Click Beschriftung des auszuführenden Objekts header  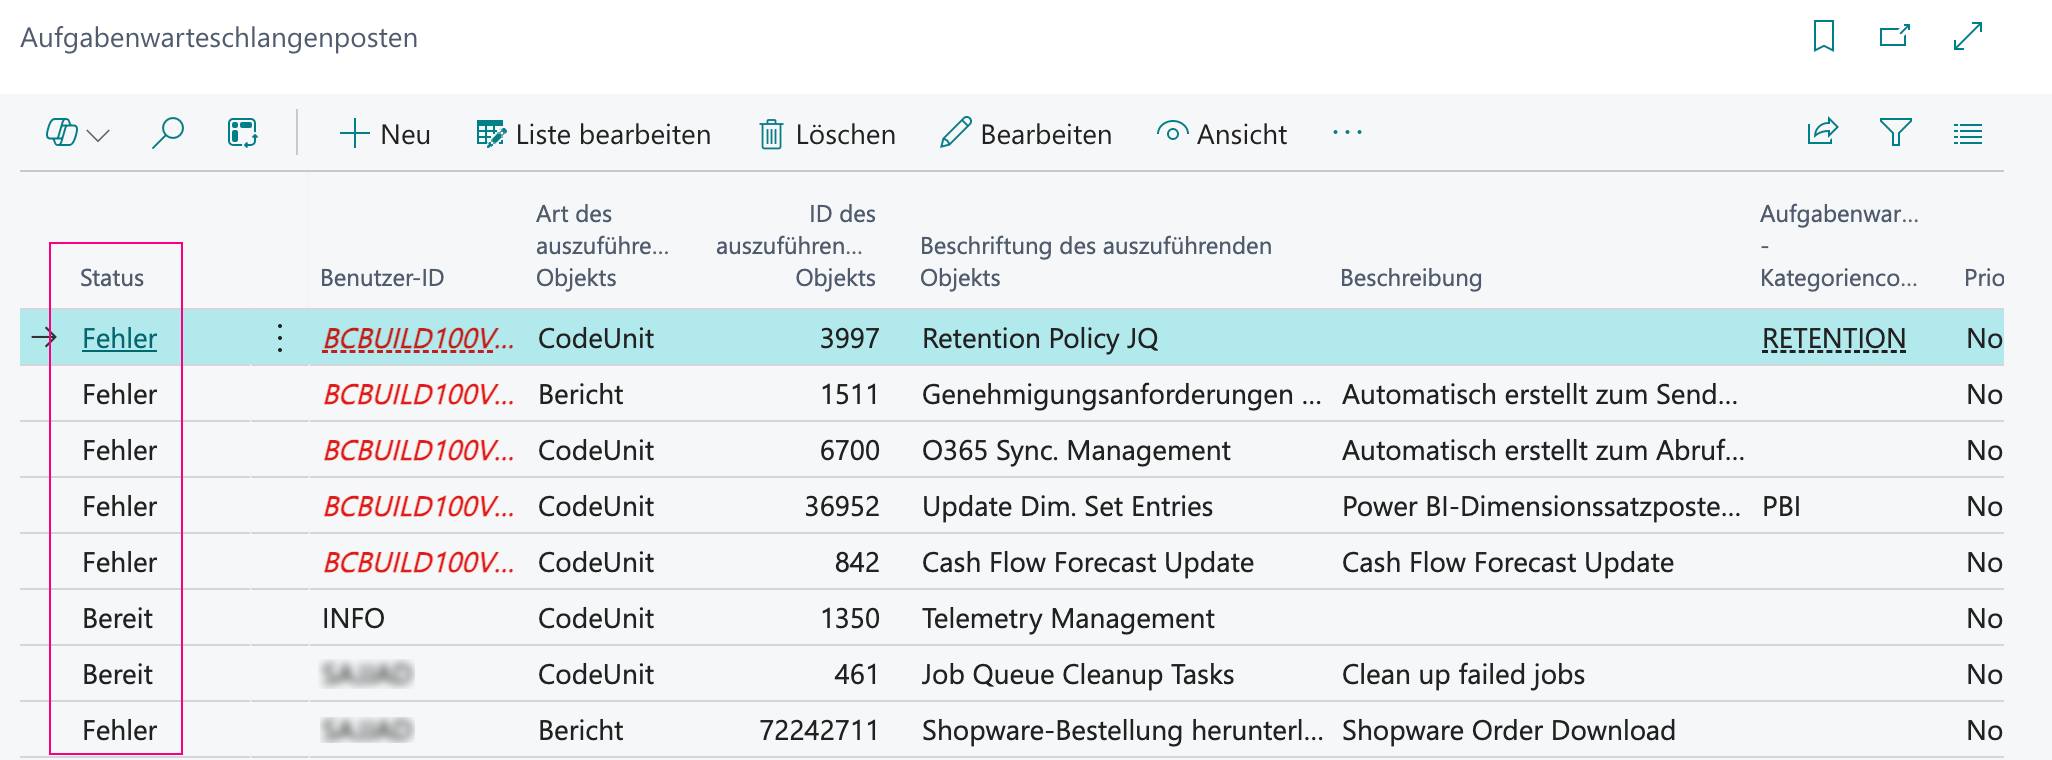point(1096,262)
